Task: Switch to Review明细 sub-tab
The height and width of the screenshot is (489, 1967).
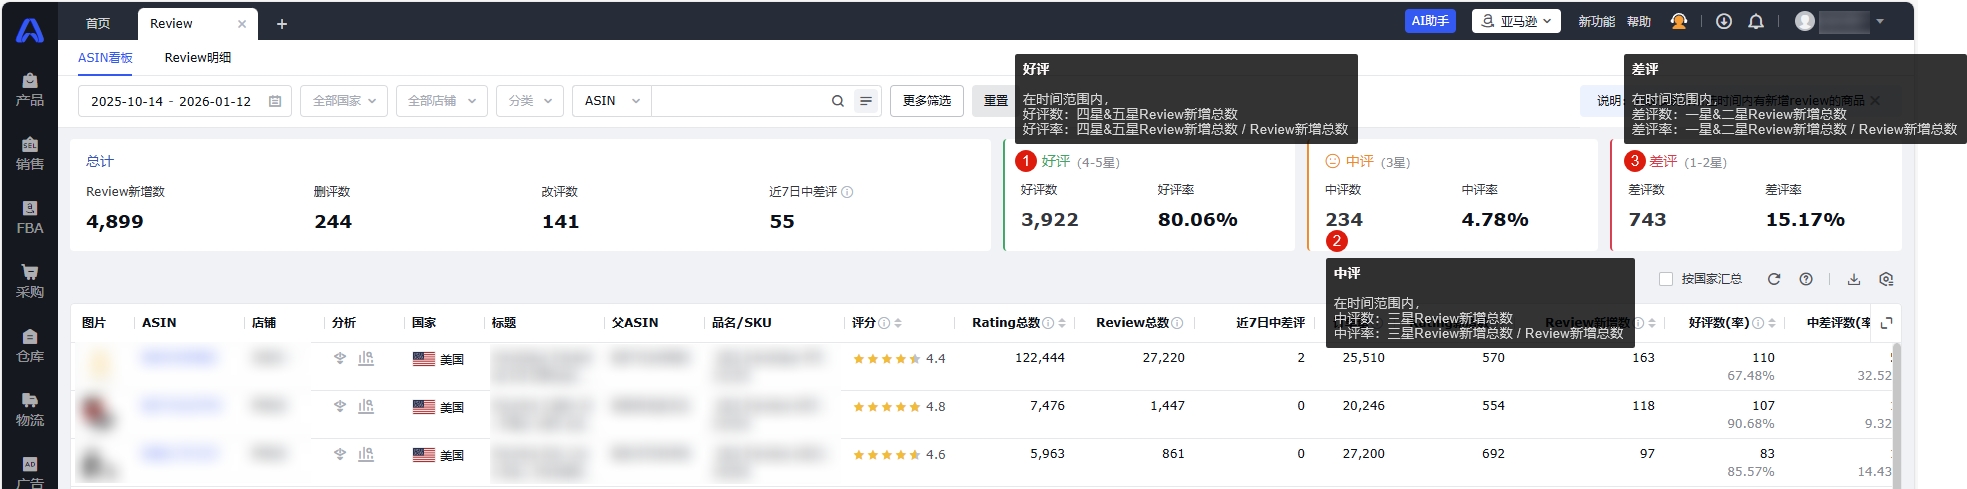Action: point(198,58)
